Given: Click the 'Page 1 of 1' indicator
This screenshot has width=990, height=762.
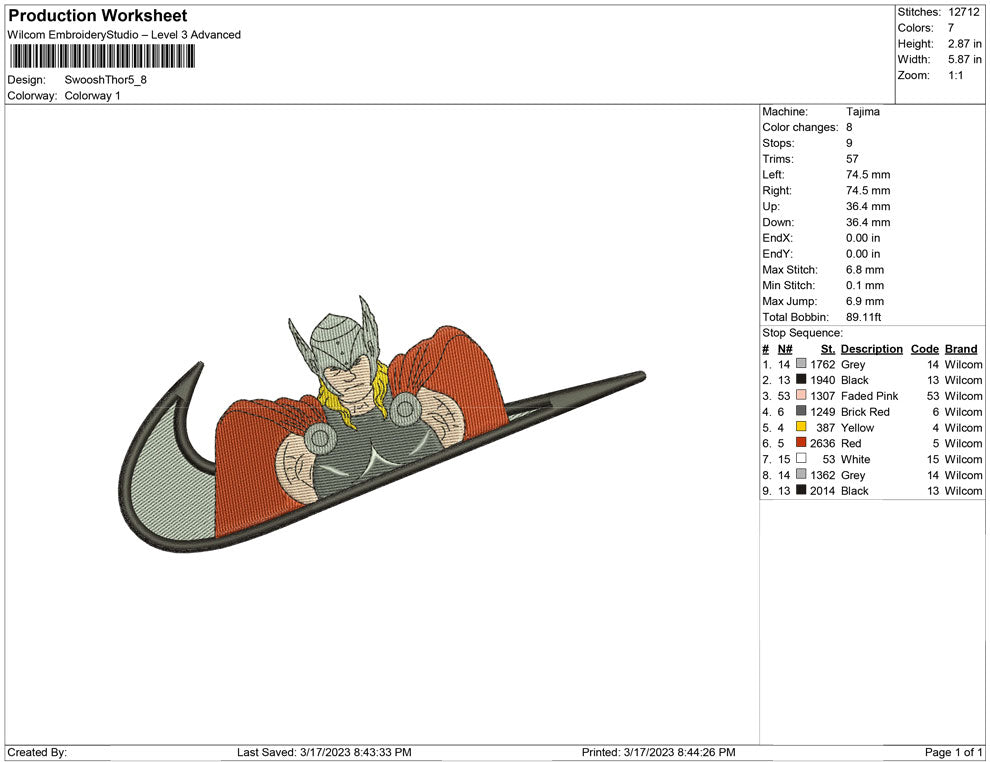Looking at the screenshot, I should [x=953, y=752].
